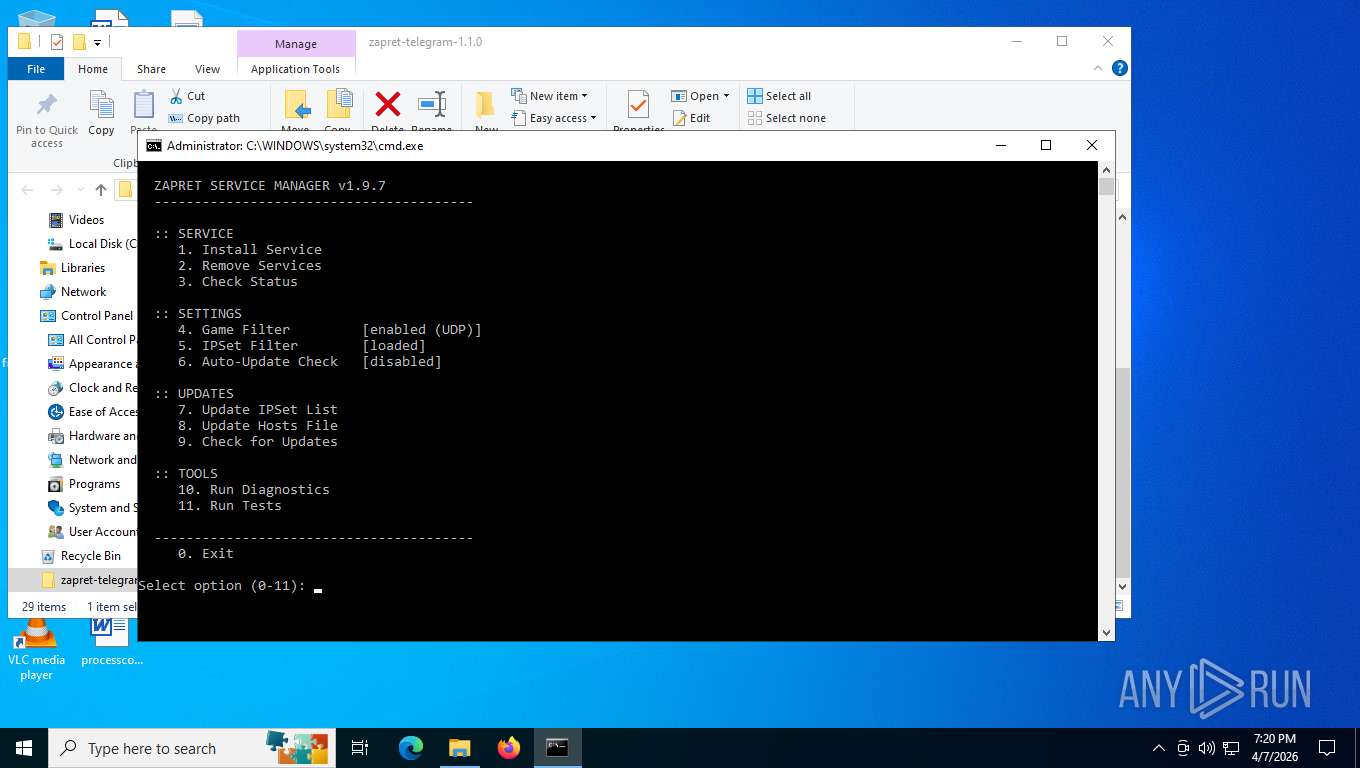Screen dimensions: 1360x768
Task: Click the New folder icon in ribbon
Action: (x=486, y=105)
